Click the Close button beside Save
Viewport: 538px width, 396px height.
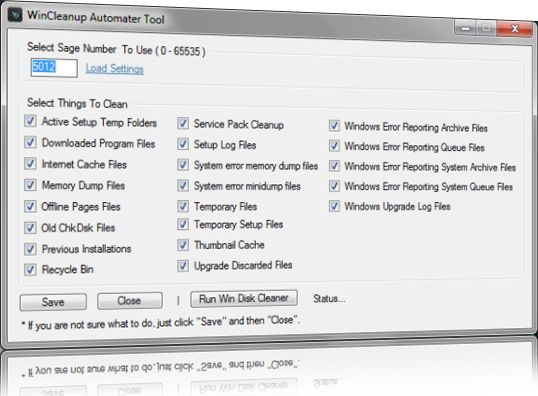coord(130,301)
